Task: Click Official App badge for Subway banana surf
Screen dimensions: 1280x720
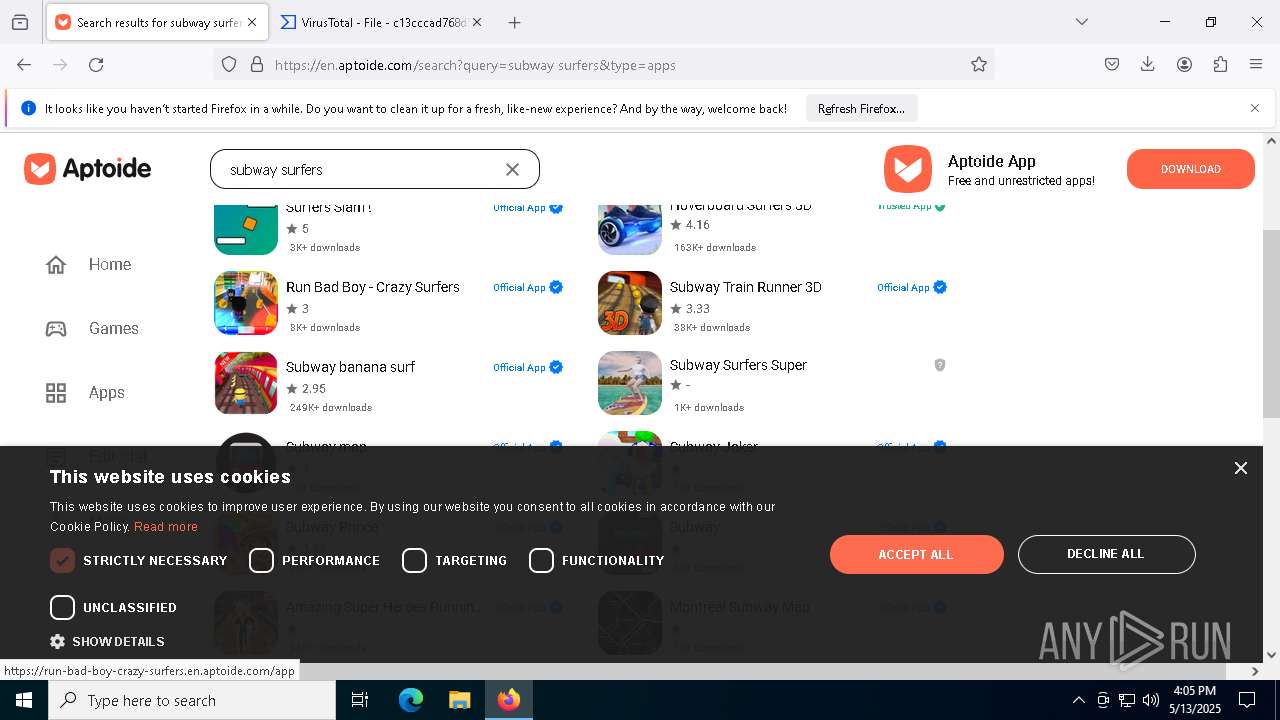Action: [x=528, y=367]
